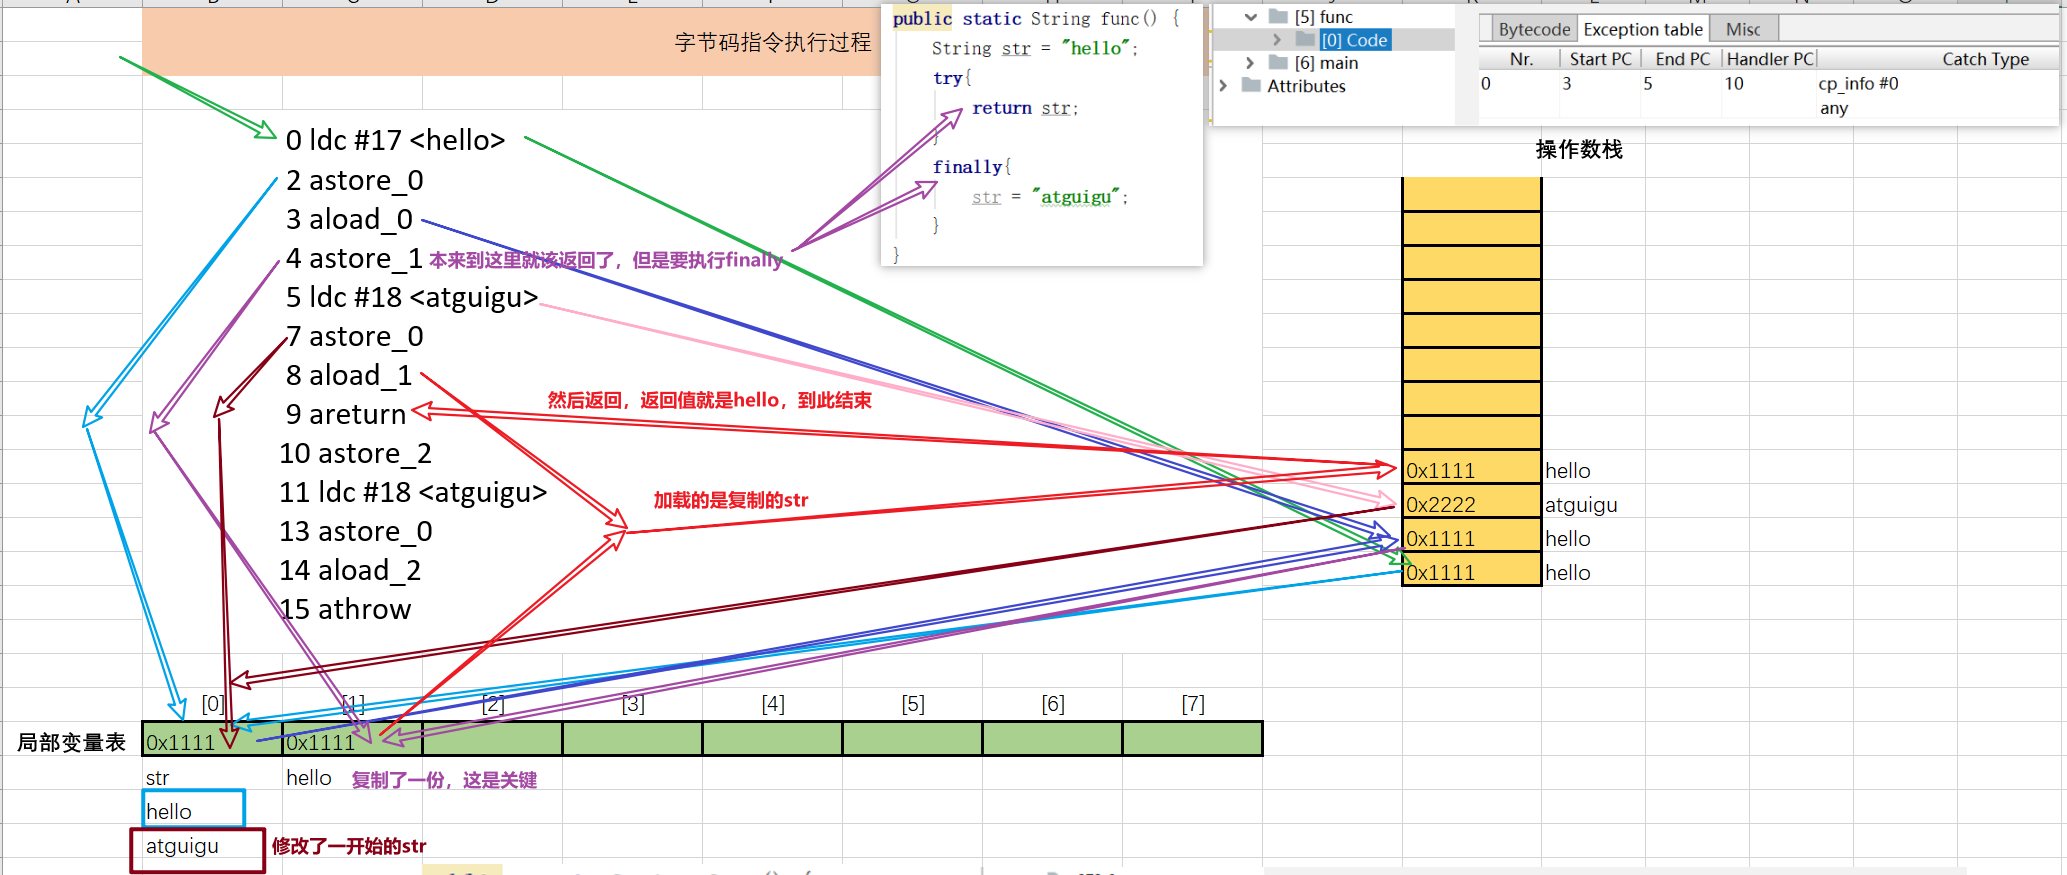This screenshot has height=875, width=2067.
Task: Click the note 然后返回，返回值就是hello，到此结束
Action: point(709,400)
